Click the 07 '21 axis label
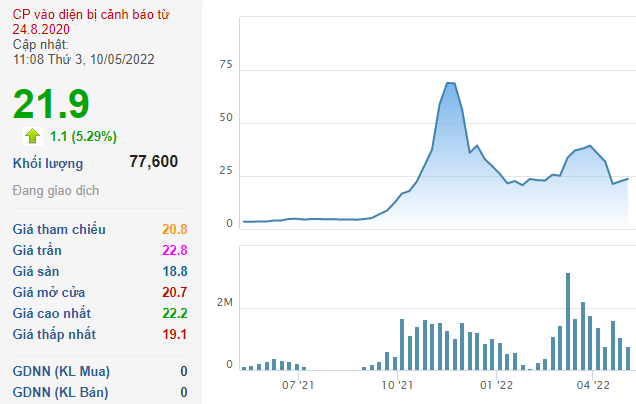 (298, 385)
